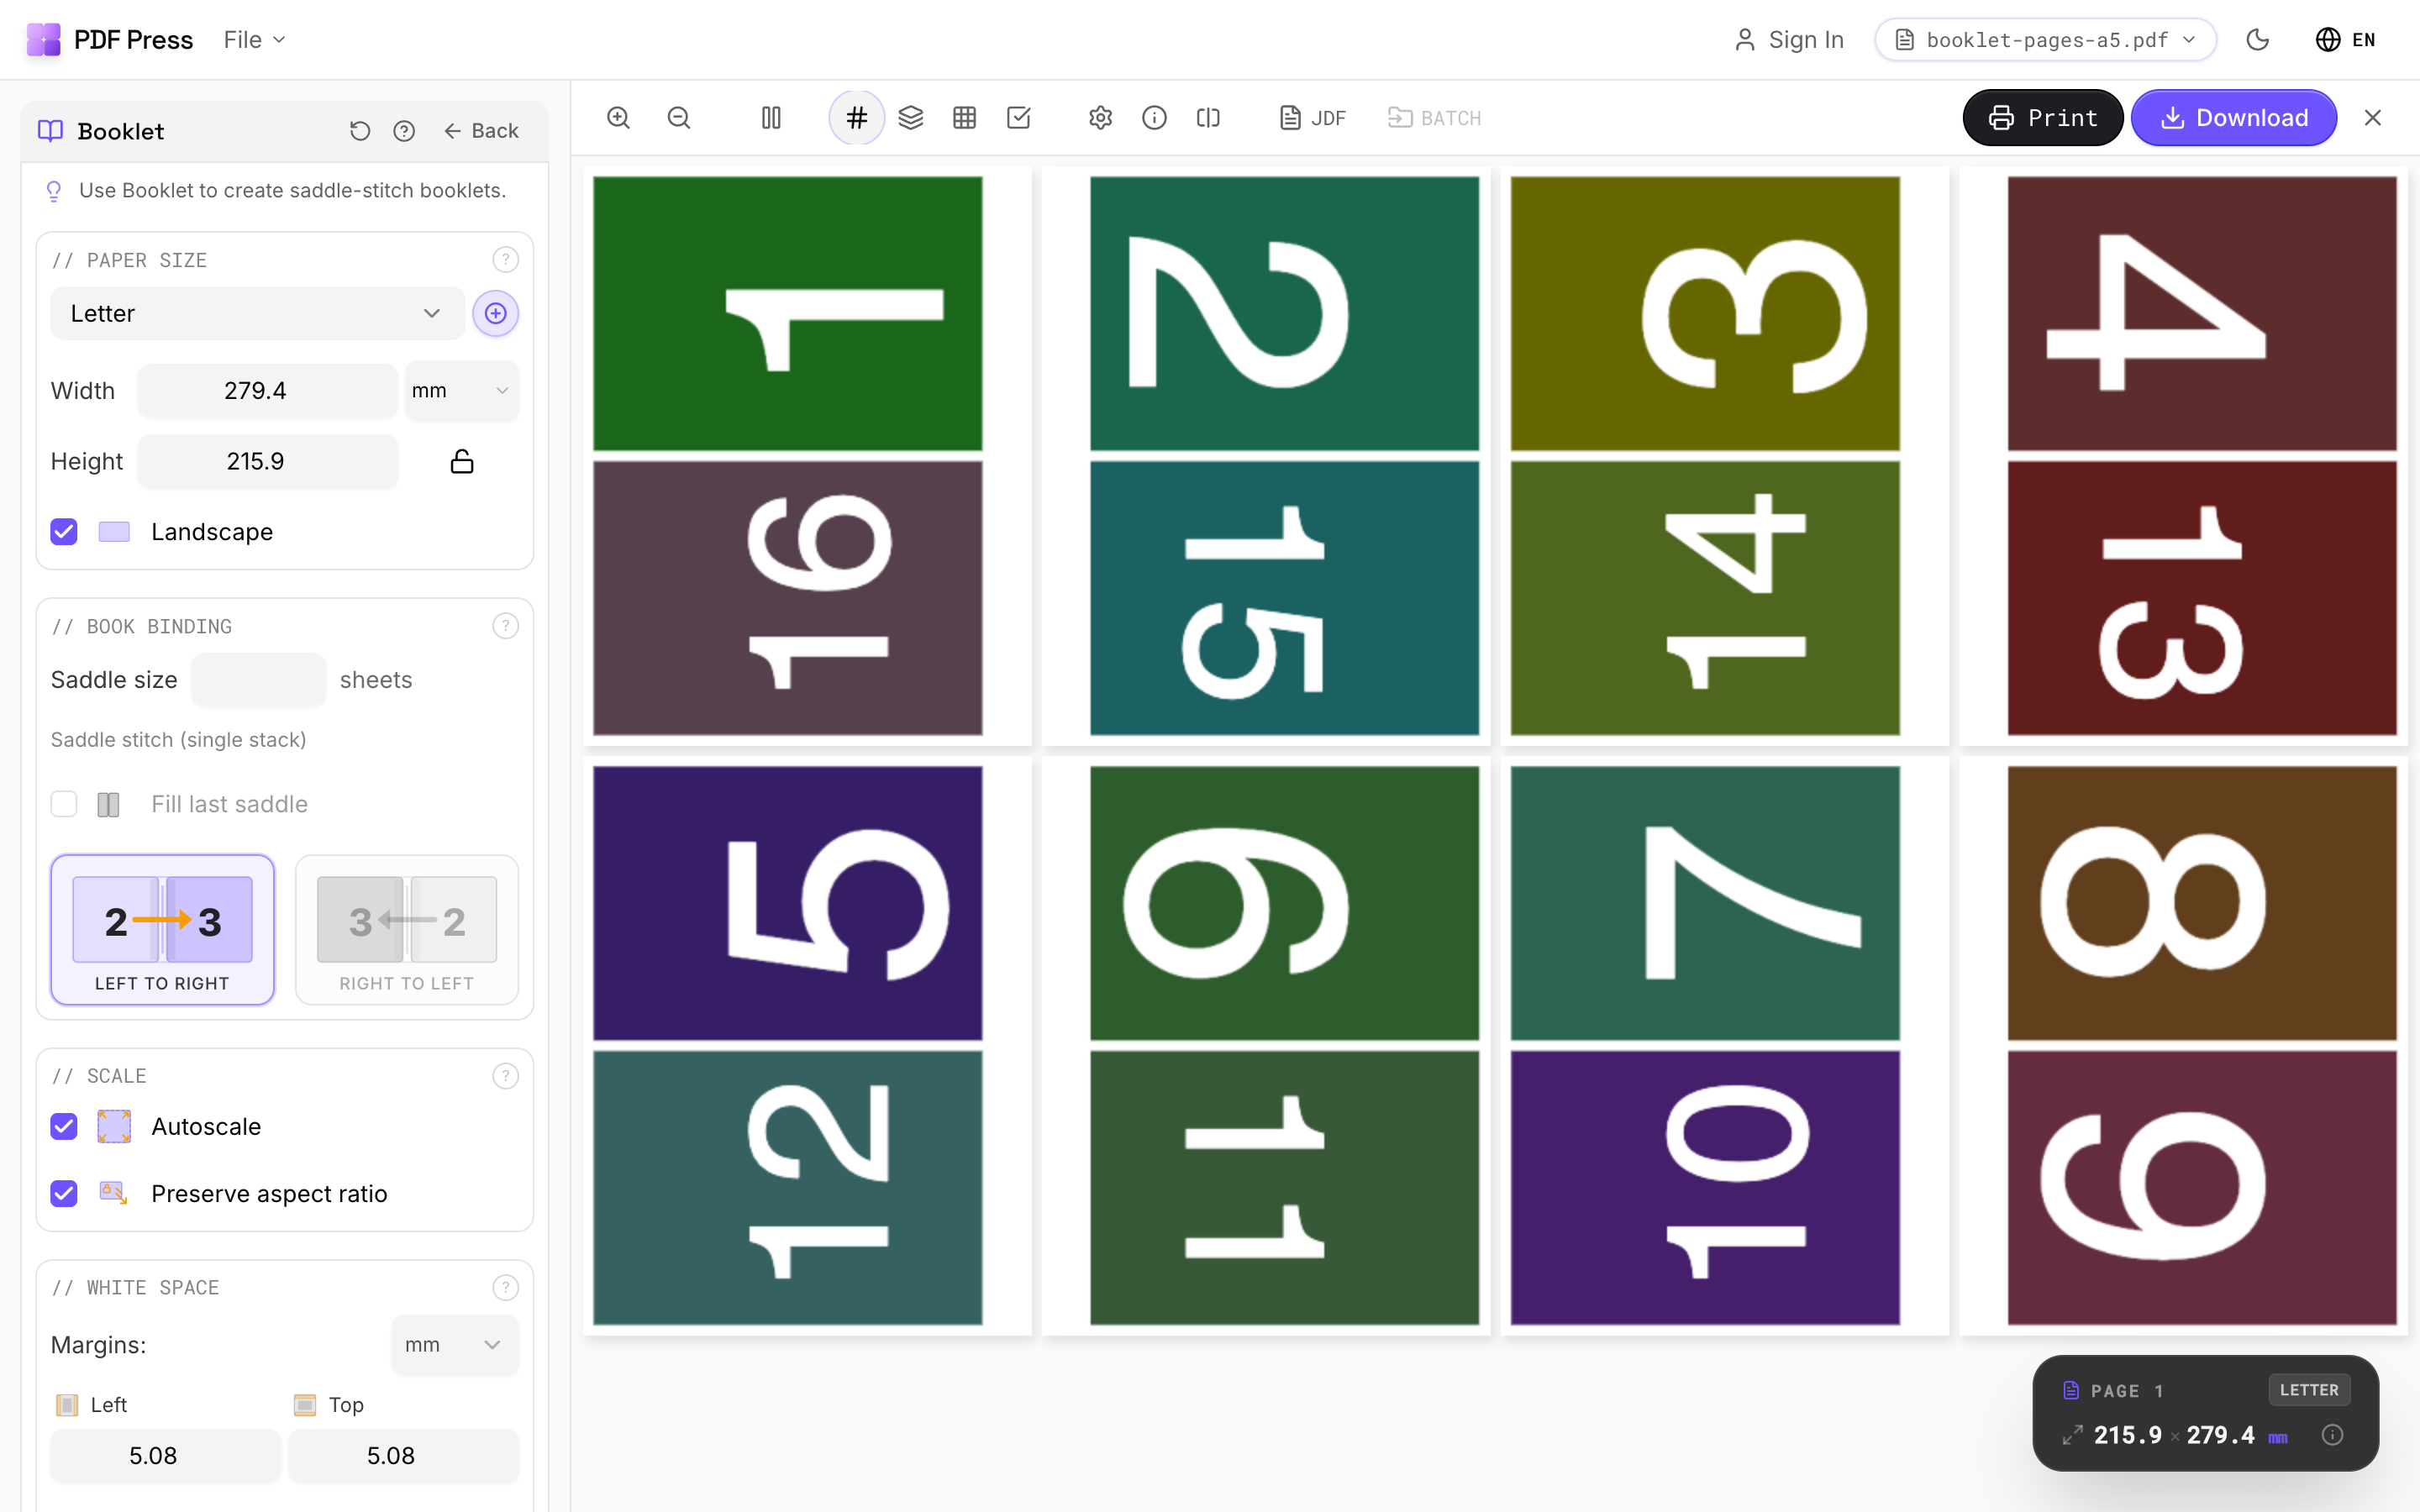This screenshot has width=2420, height=1512.
Task: Toggle the height lock icon
Action: pos(462,461)
